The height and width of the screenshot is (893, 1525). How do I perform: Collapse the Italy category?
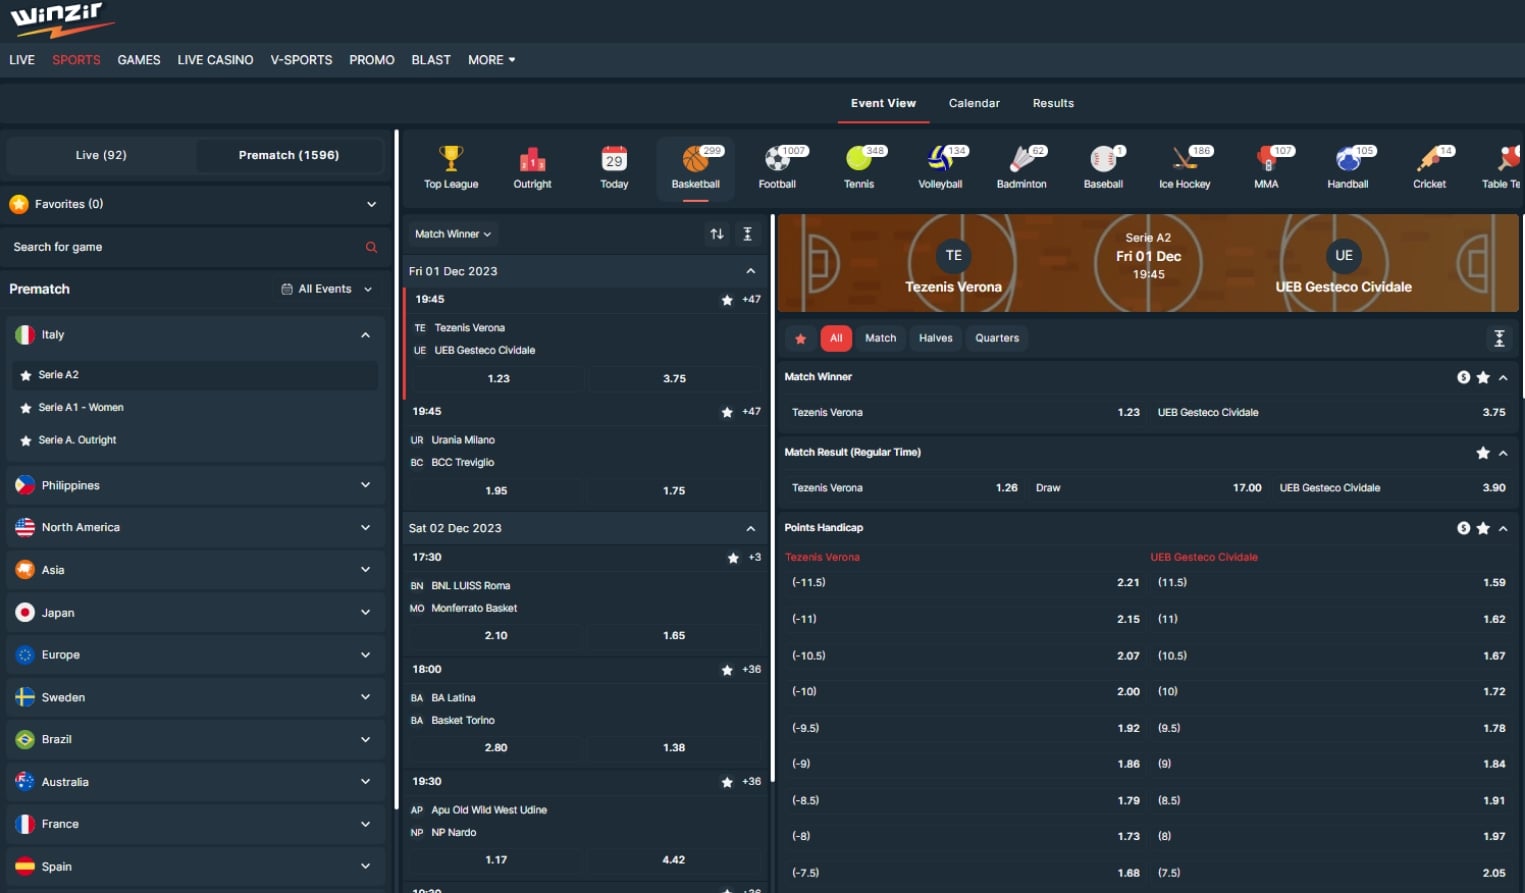[x=365, y=335]
